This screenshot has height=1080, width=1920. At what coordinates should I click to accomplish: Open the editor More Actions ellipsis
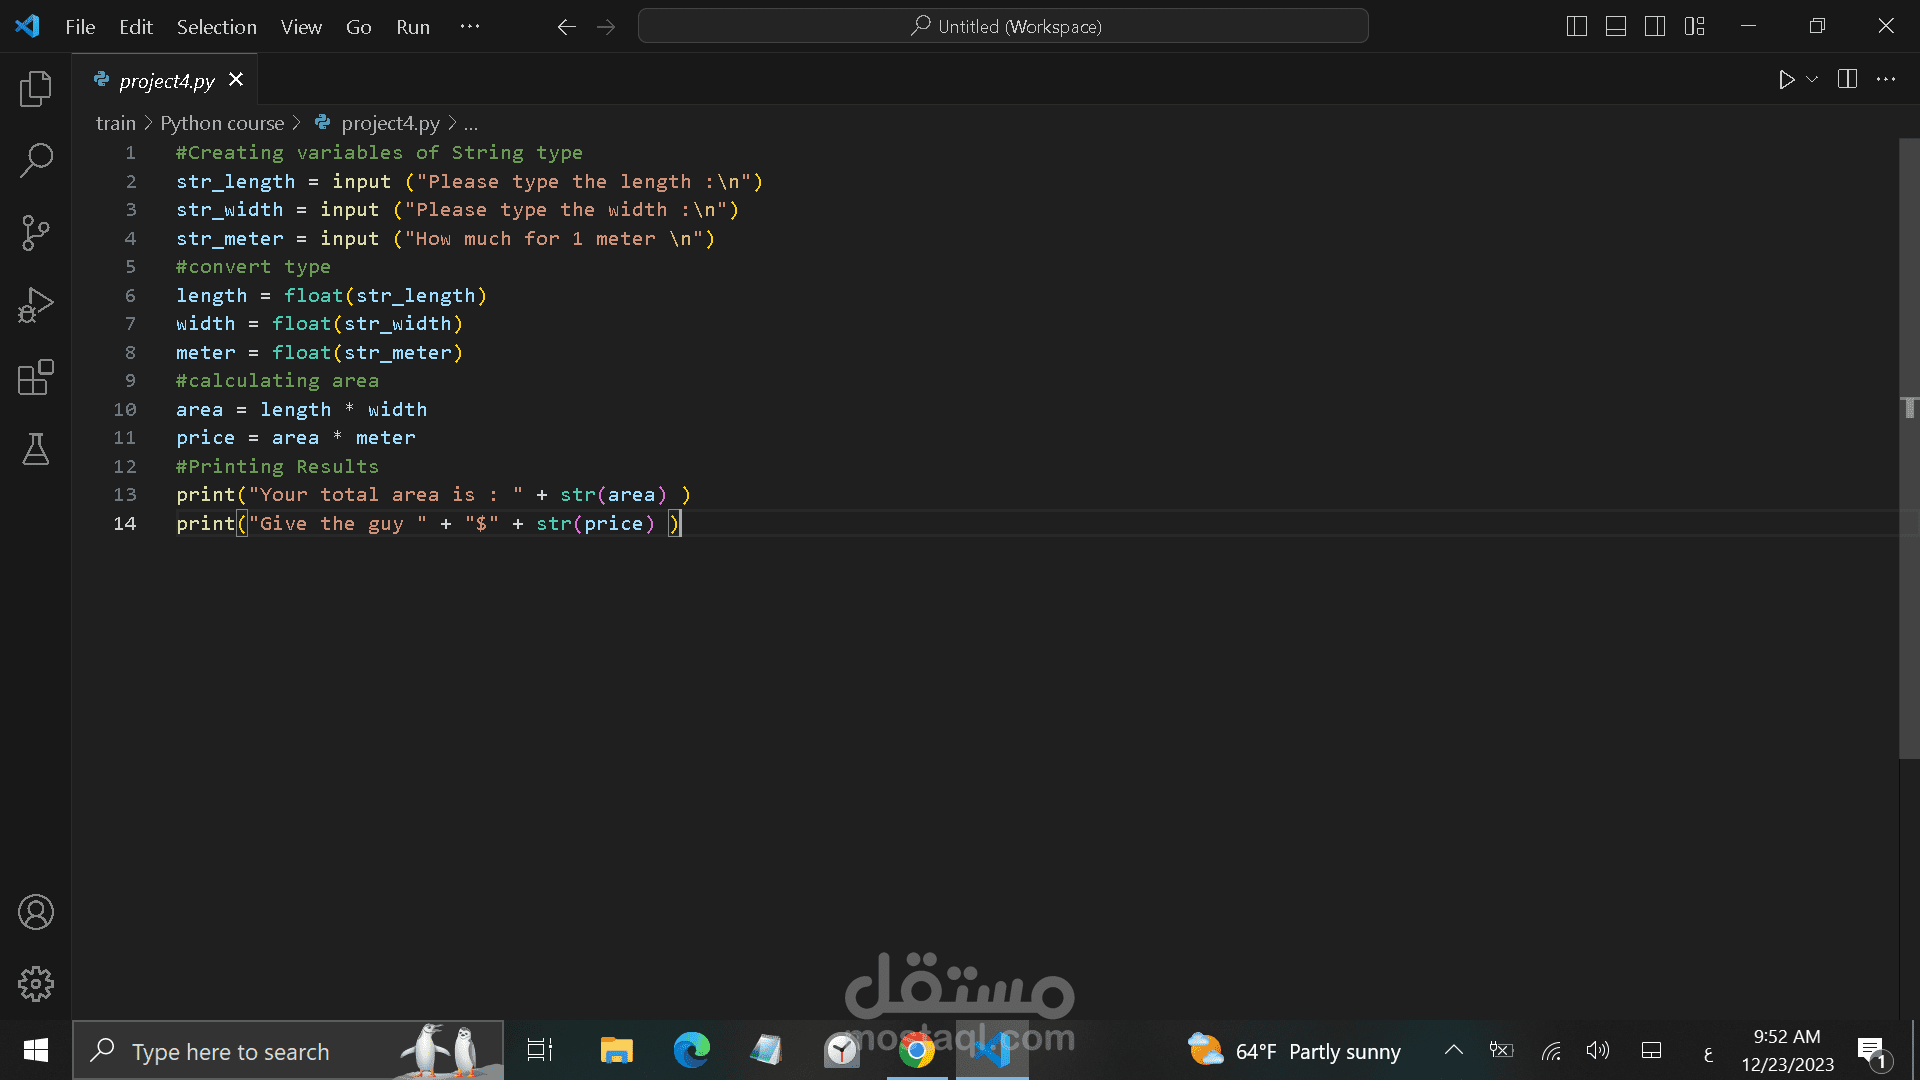(1886, 79)
